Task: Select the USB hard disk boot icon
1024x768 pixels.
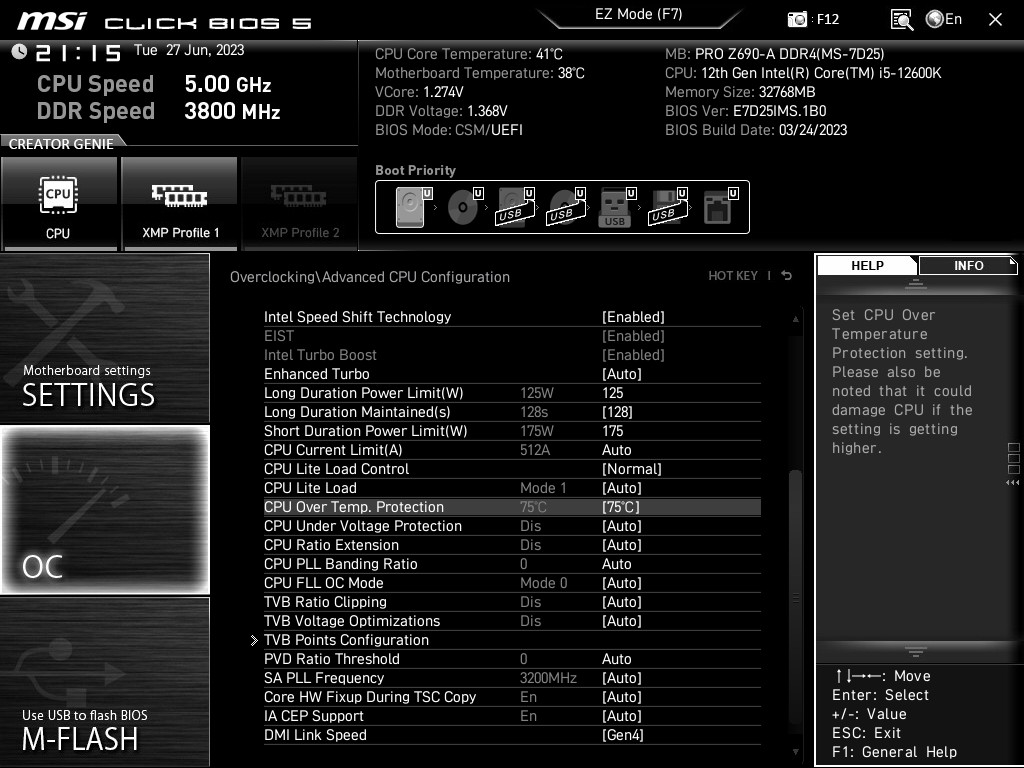Action: click(515, 207)
